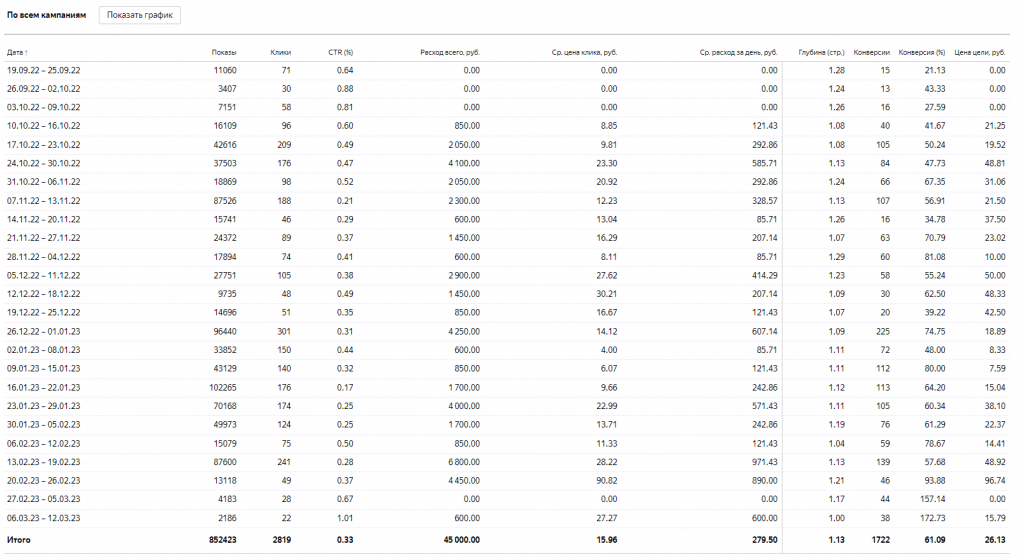This screenshot has height=560, width=1024.
Task: Click the Показать график button
Action: pyautogui.click(x=139, y=16)
